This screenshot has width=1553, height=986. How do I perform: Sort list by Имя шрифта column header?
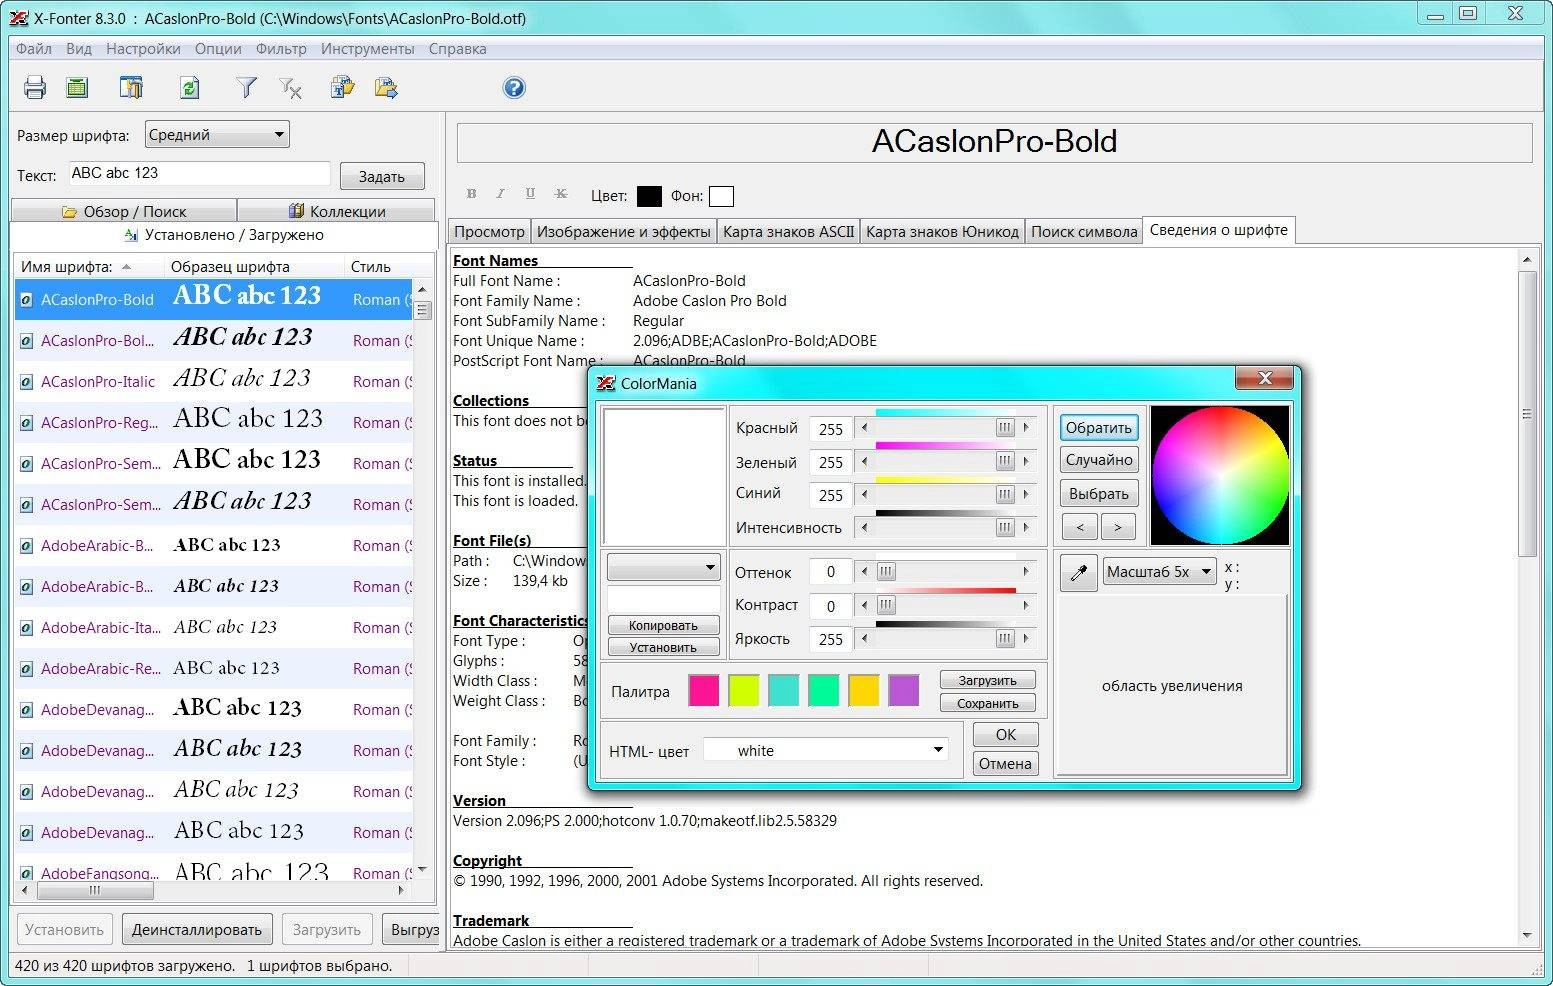pos(88,267)
